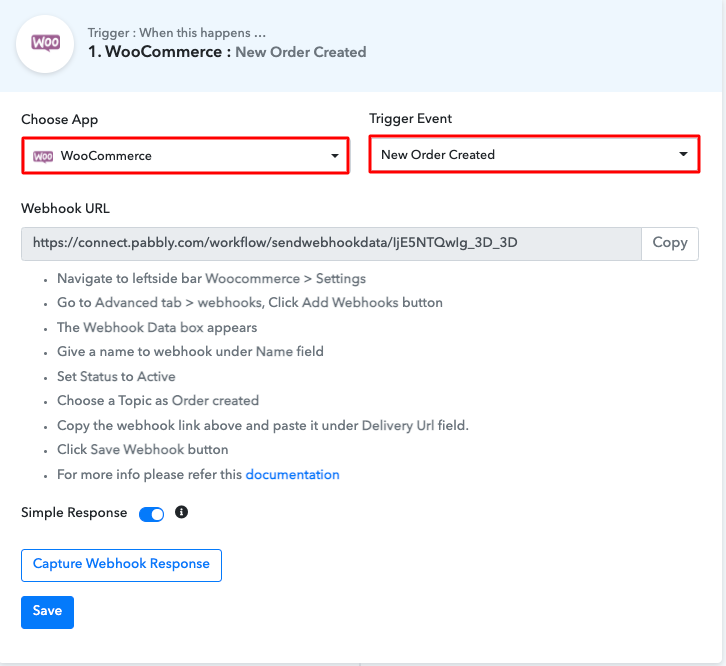
Task: Click the 'Click Save Webhook button' instruction
Action: pos(143,450)
